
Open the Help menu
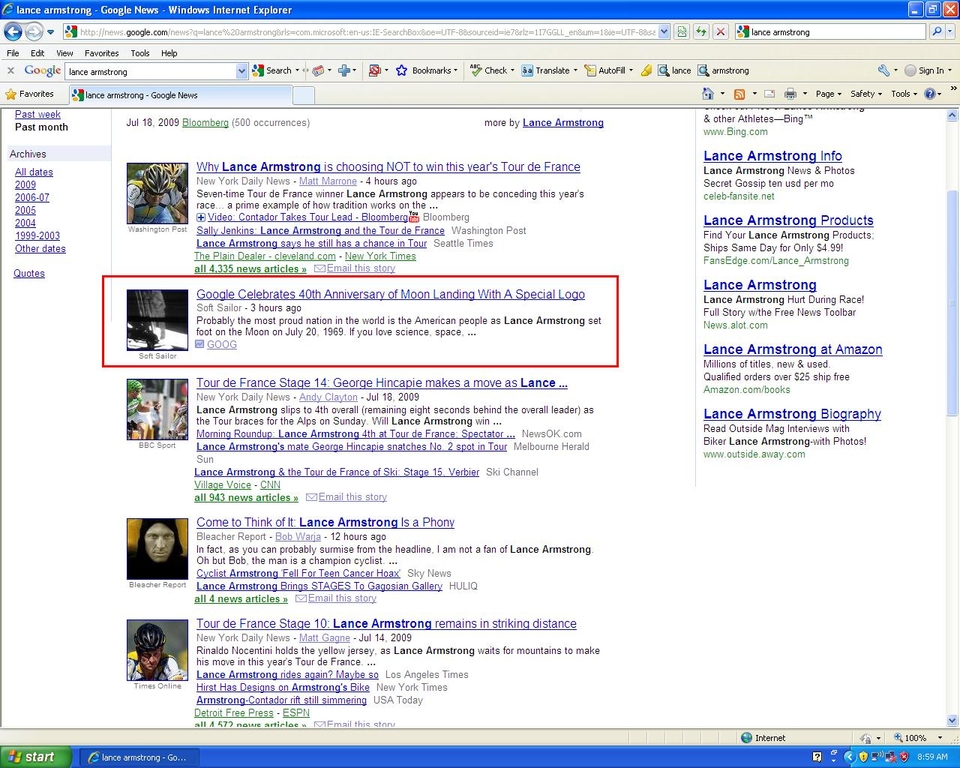[x=169, y=53]
